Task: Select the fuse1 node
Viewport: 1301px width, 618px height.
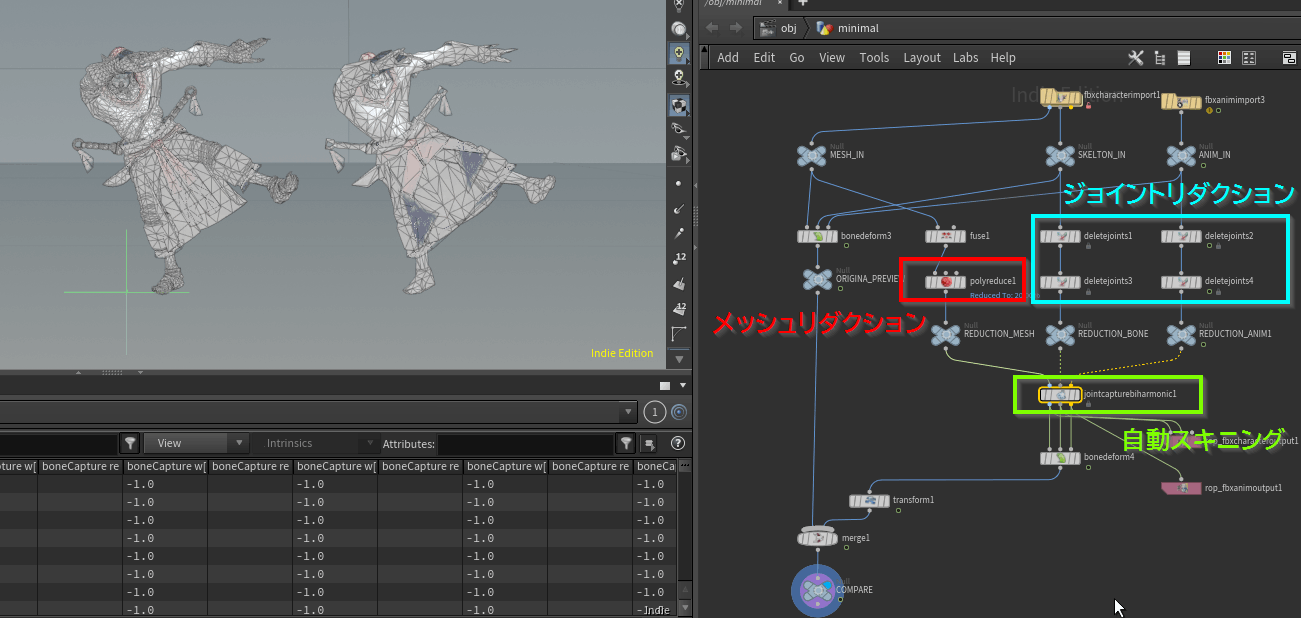Action: click(946, 236)
